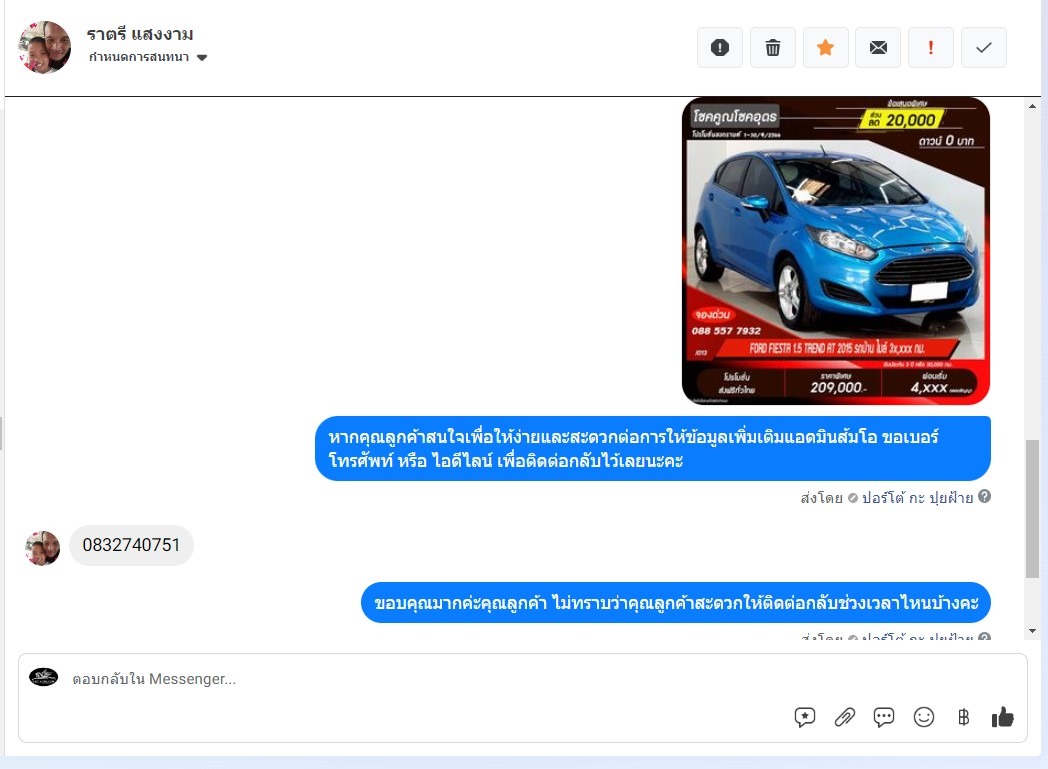This screenshot has height=769, width=1048.
Task: Delete conversation using trash icon
Action: point(773,47)
